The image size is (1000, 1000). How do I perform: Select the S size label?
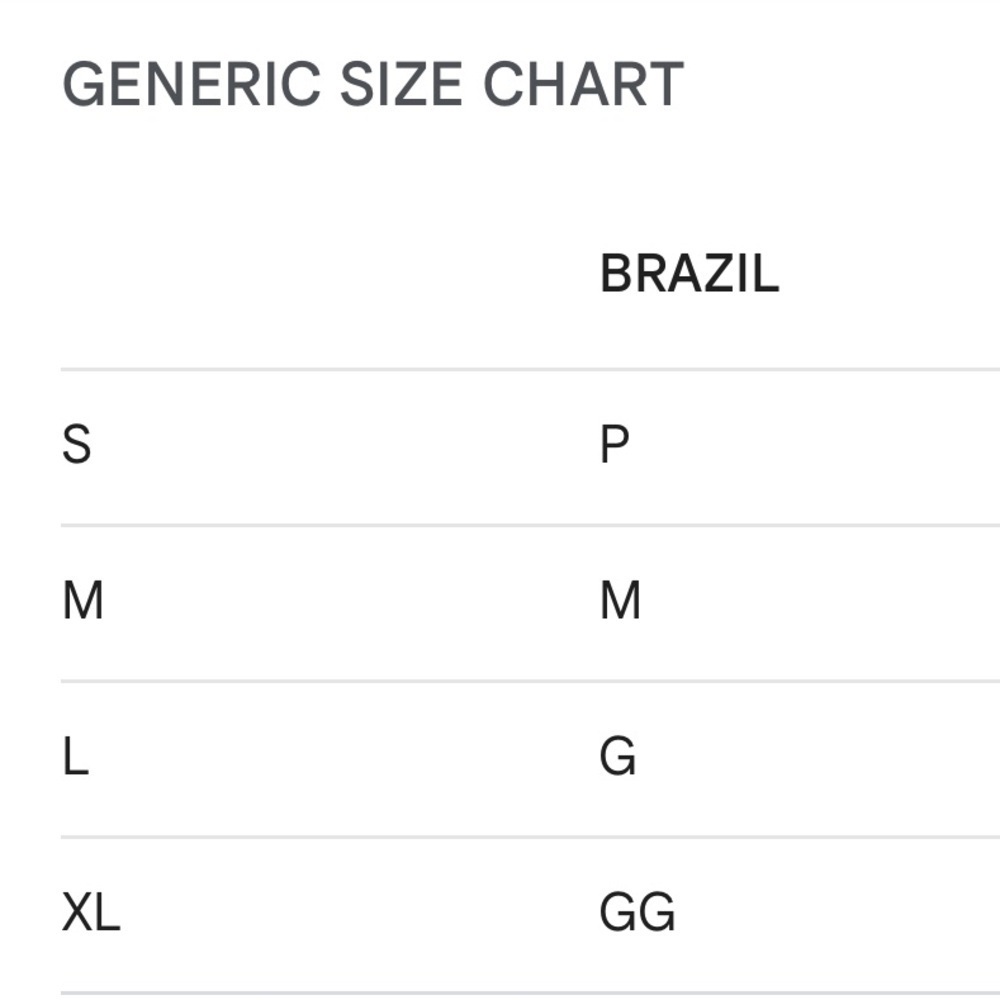click(x=77, y=445)
